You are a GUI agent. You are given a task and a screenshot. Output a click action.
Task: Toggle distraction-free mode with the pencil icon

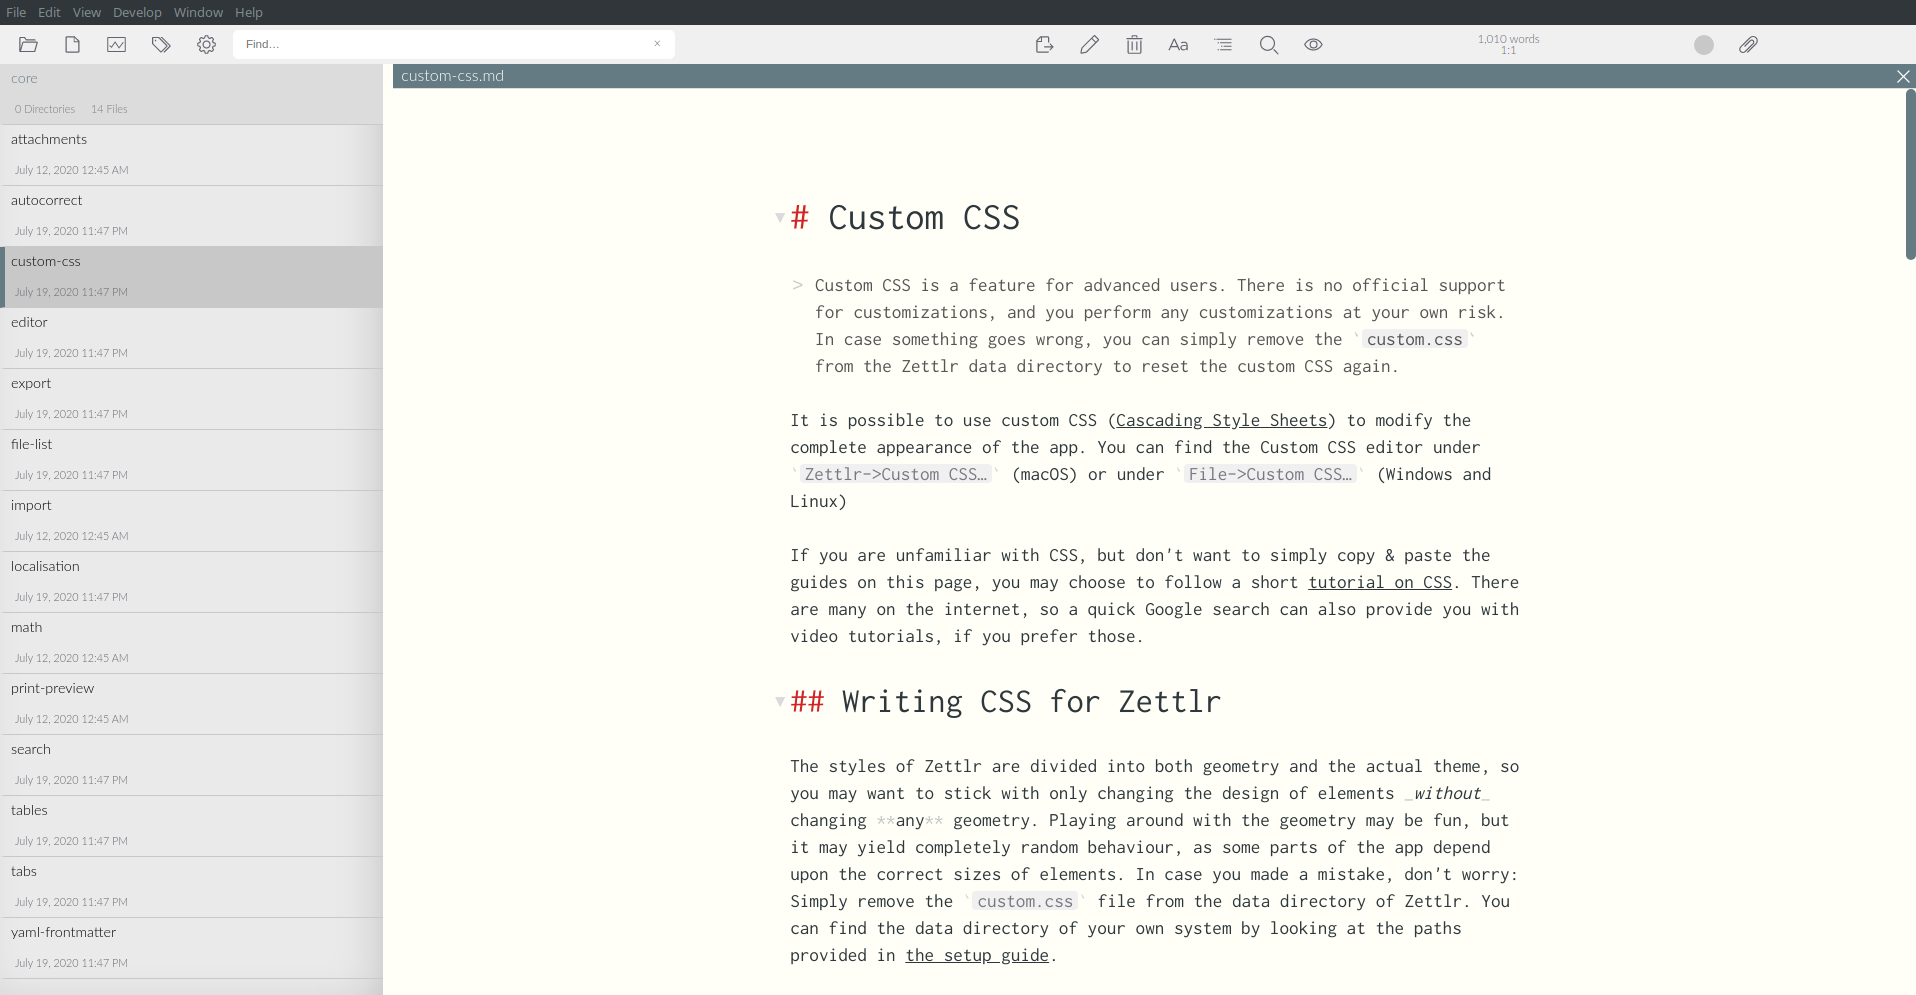(x=1089, y=45)
